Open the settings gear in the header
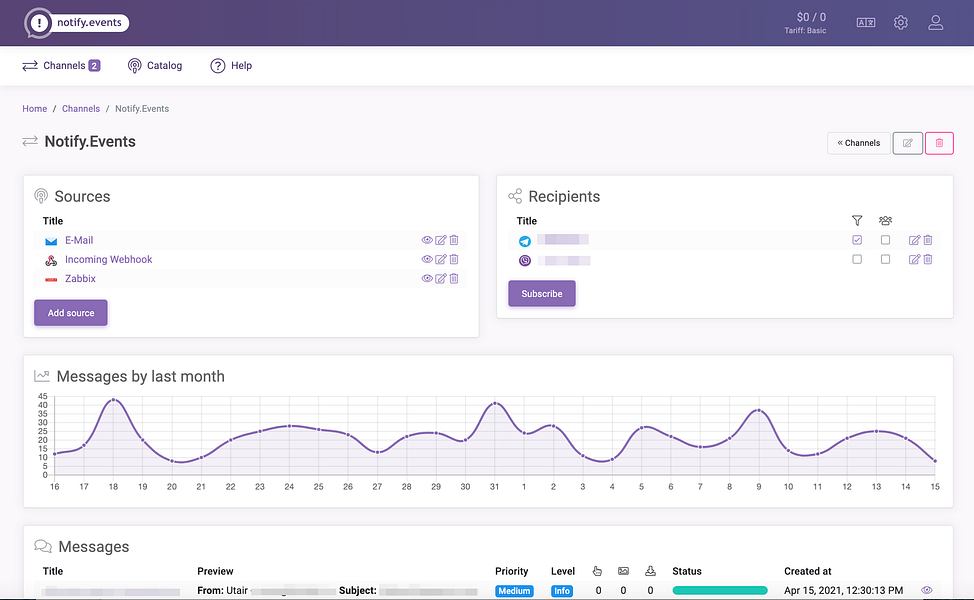 click(x=900, y=21)
